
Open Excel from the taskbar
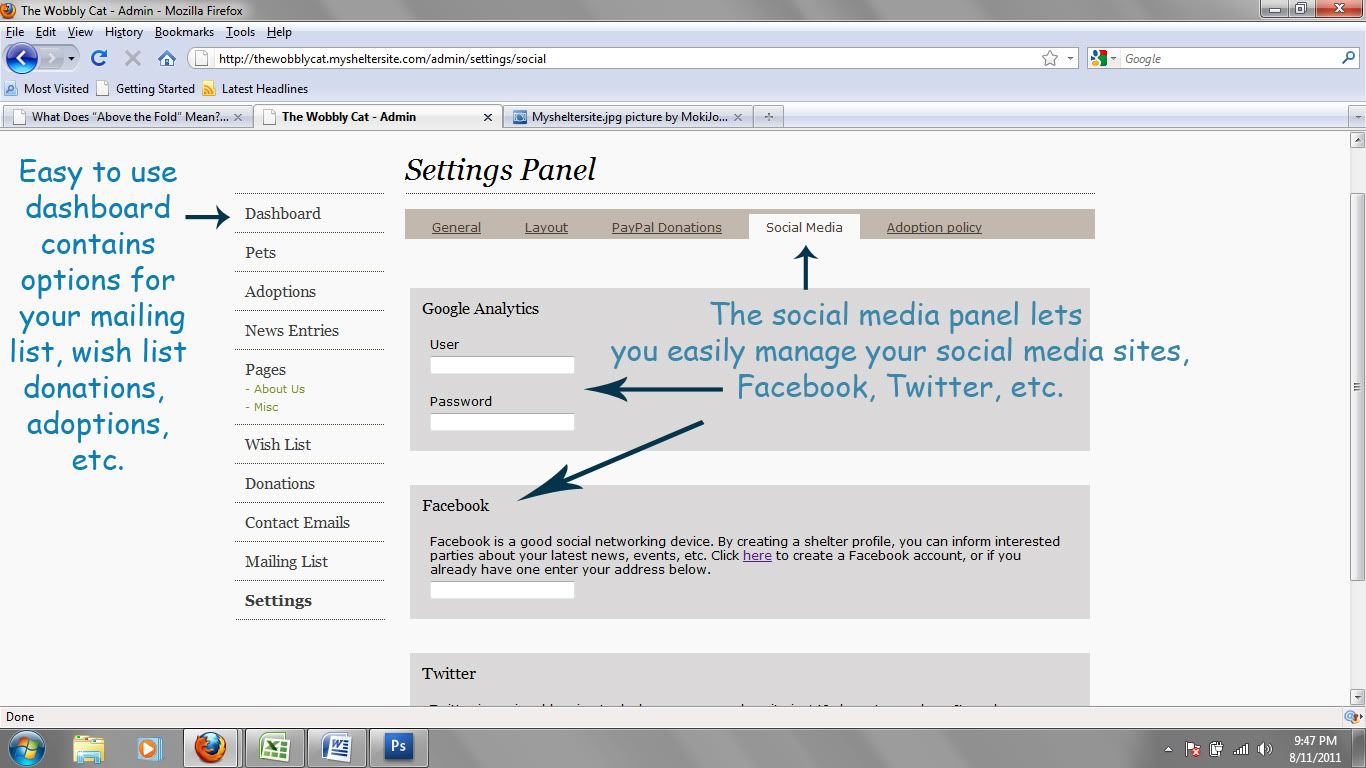273,748
